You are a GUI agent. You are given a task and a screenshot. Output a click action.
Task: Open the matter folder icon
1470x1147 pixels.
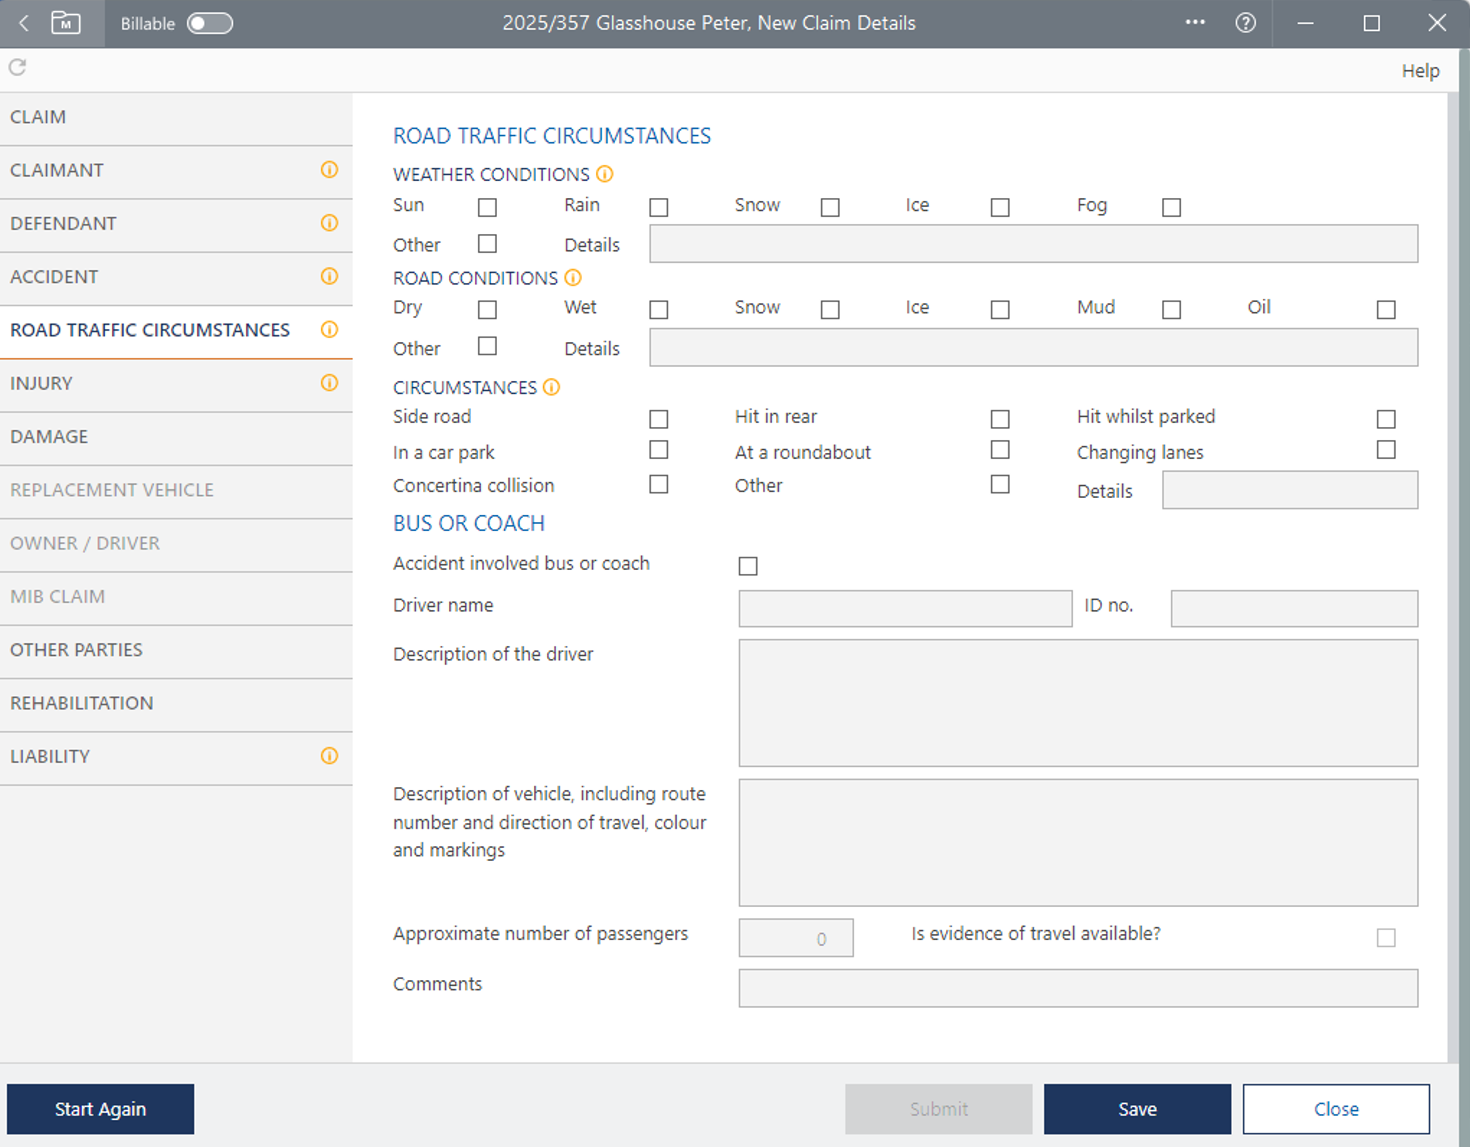pyautogui.click(x=66, y=23)
